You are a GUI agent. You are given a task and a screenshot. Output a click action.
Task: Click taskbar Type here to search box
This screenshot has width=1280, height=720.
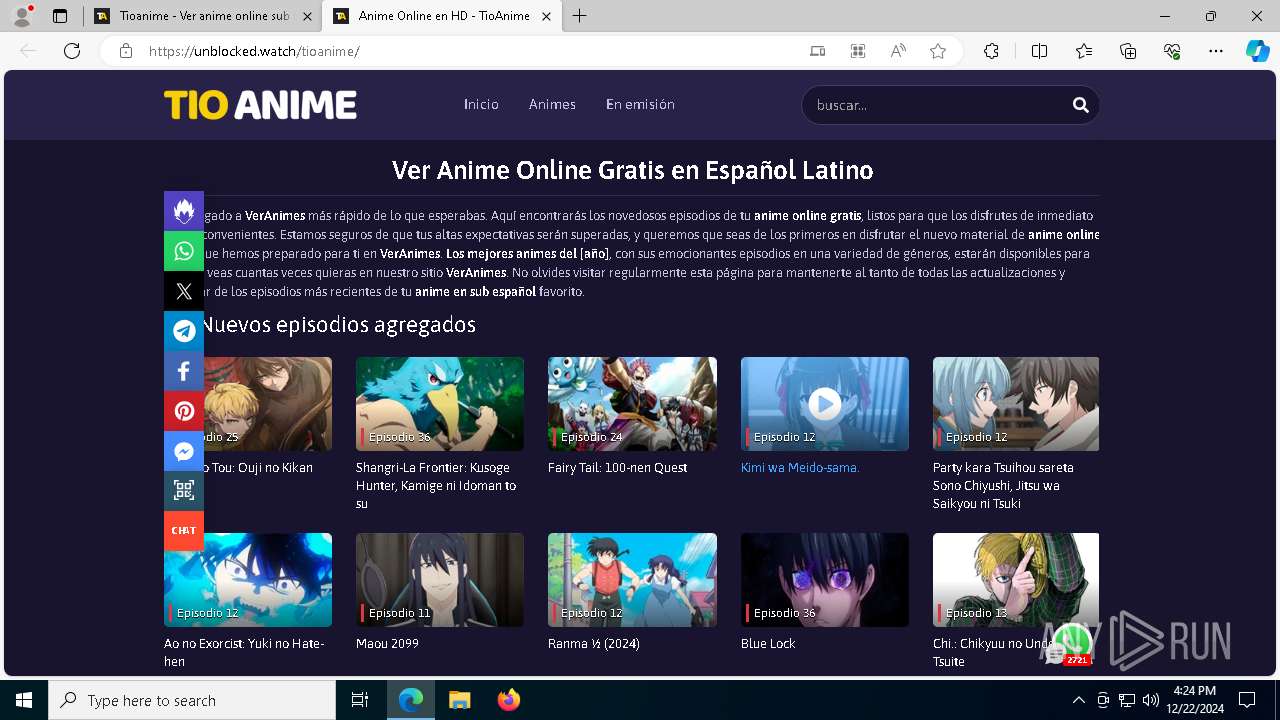click(x=192, y=700)
